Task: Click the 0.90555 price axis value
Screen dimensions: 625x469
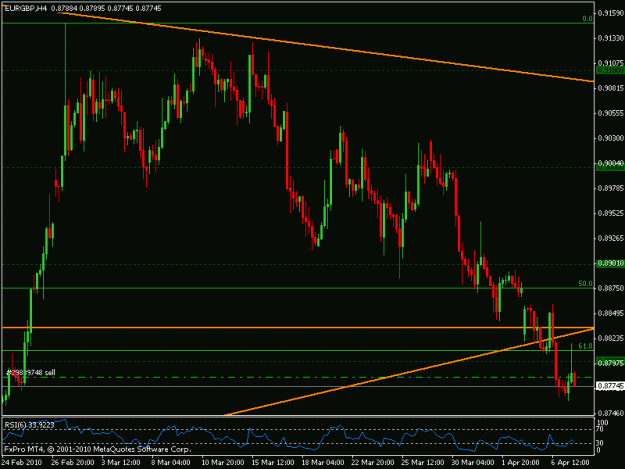Action: click(x=611, y=113)
